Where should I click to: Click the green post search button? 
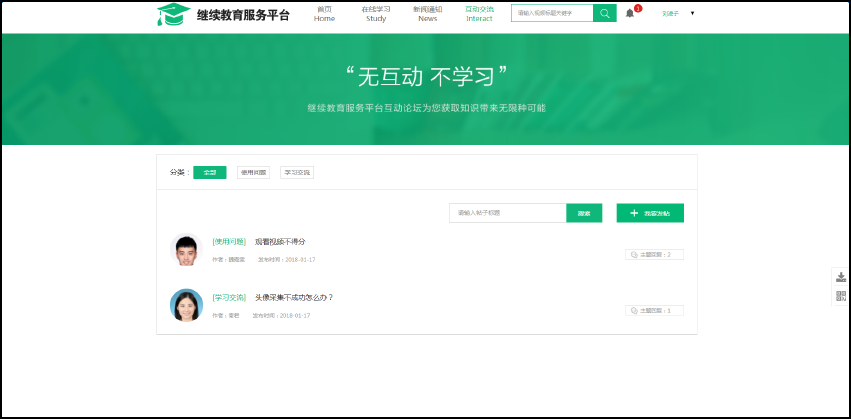(584, 213)
